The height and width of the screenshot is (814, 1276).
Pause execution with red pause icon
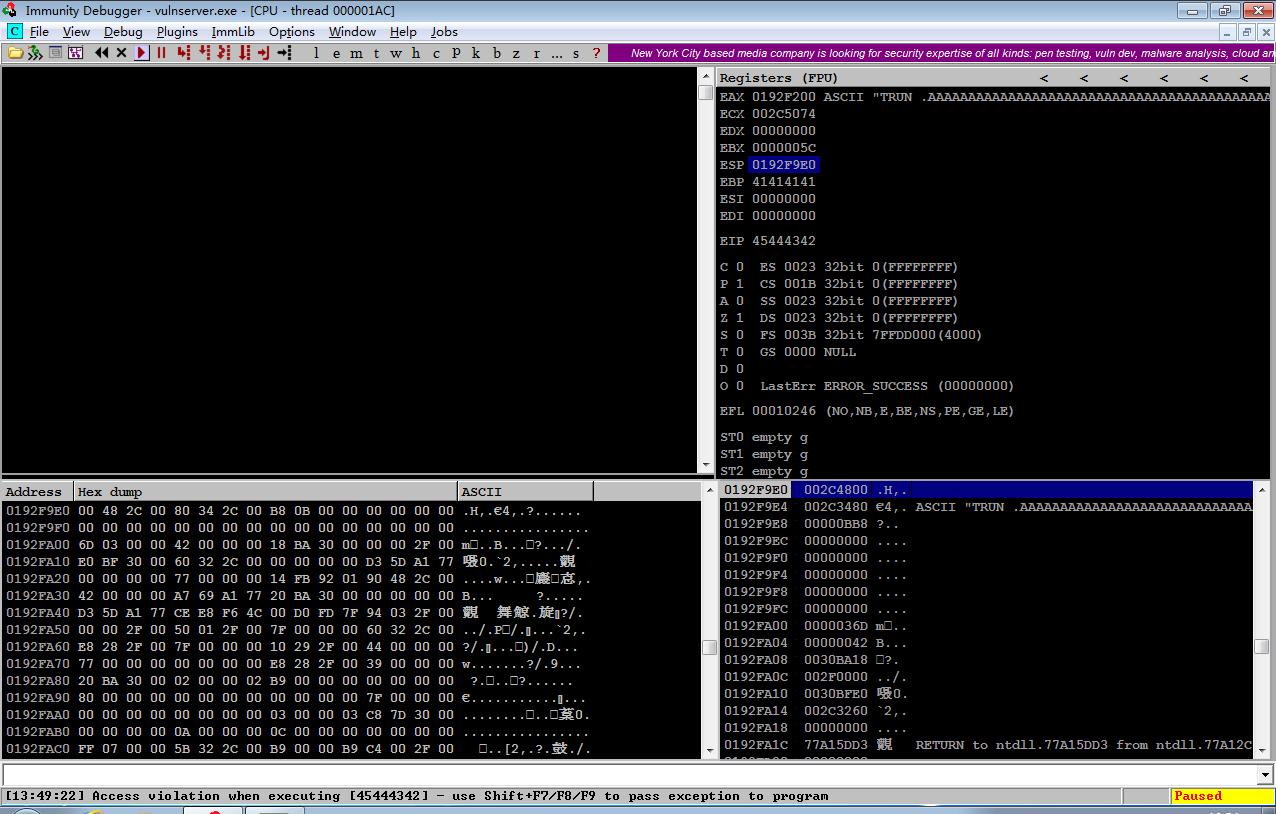coord(161,53)
